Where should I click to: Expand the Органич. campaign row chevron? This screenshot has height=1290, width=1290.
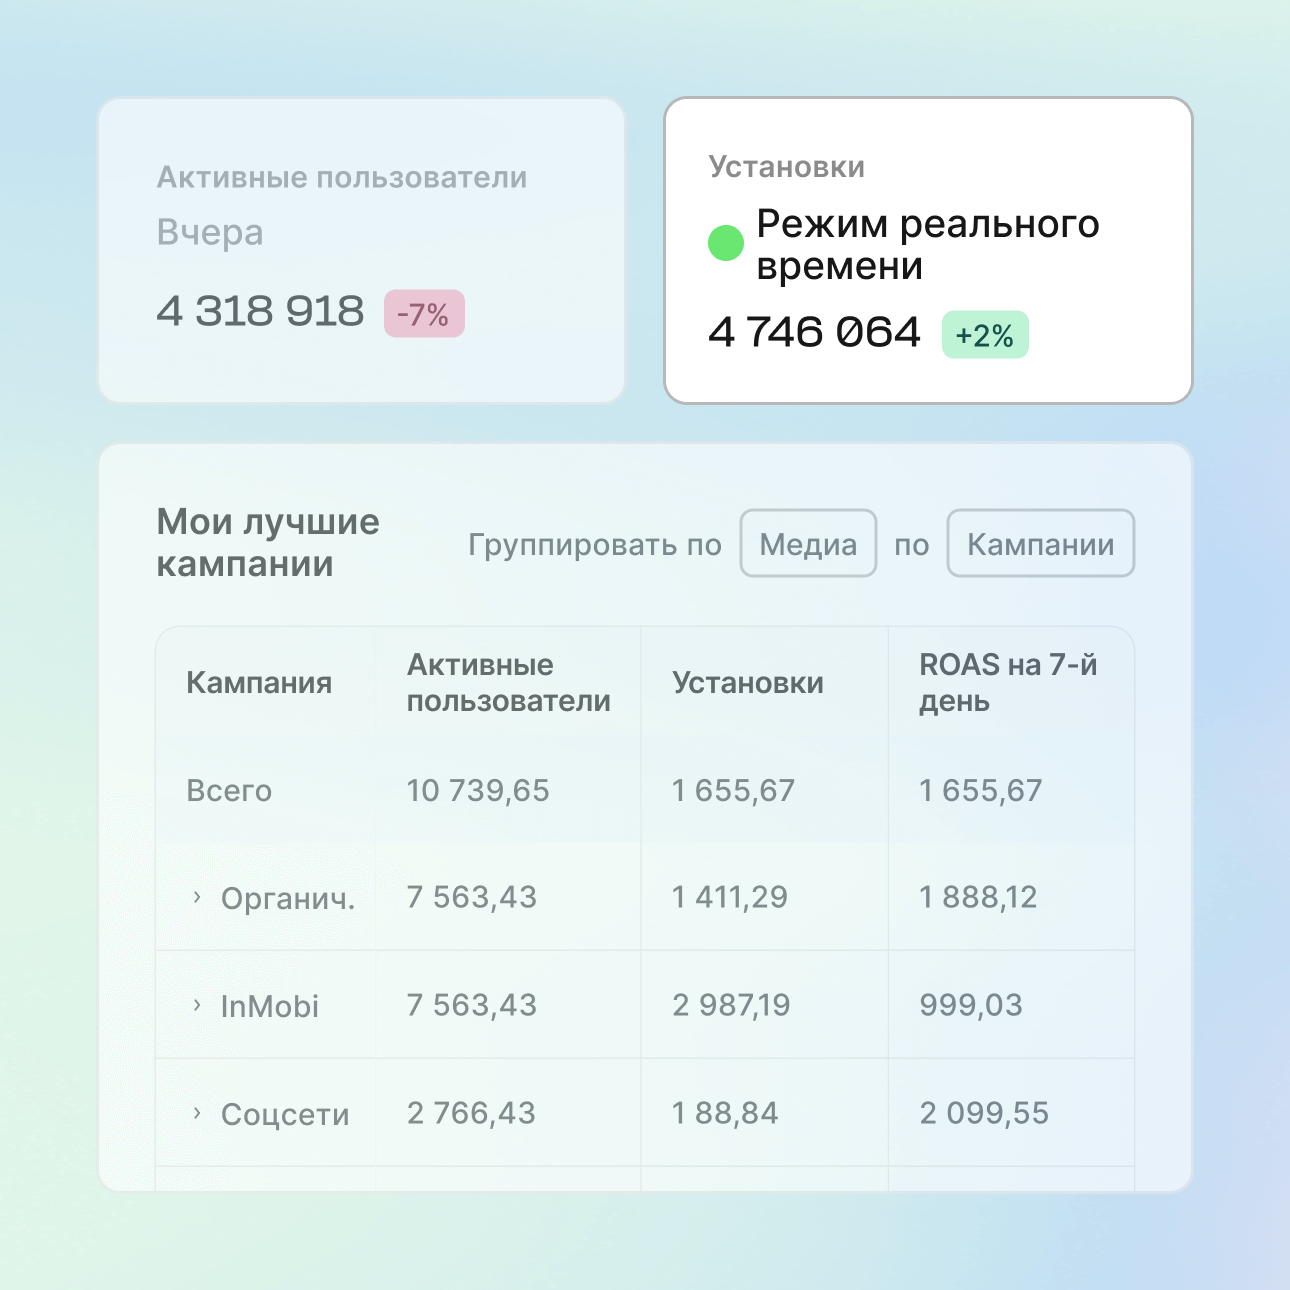tap(197, 897)
